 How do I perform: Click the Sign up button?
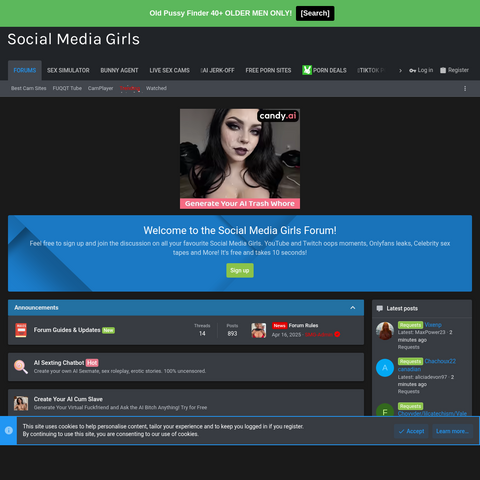[x=240, y=270]
